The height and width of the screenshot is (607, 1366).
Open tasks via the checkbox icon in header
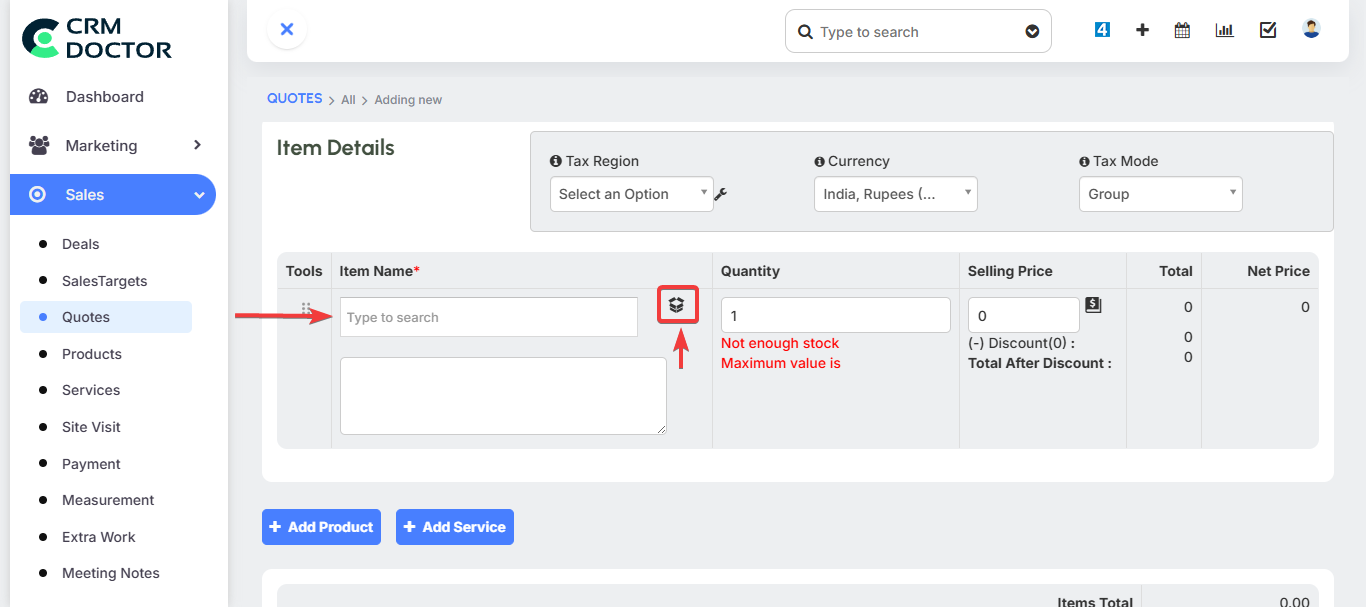click(1267, 30)
